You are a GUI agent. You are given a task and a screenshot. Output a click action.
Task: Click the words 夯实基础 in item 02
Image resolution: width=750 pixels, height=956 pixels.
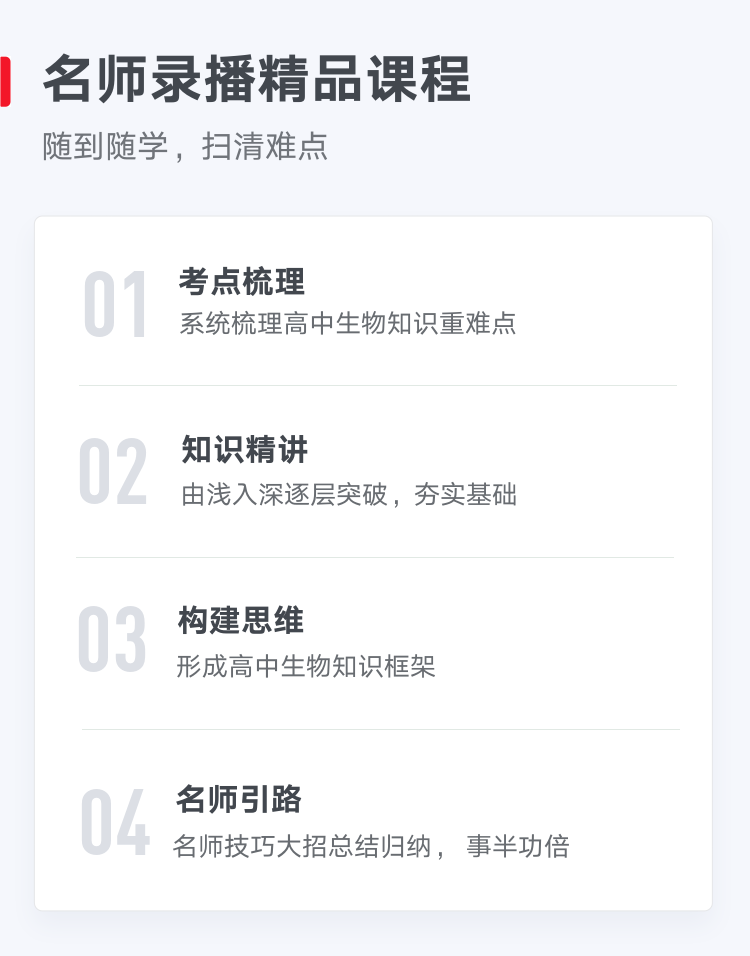tap(465, 494)
